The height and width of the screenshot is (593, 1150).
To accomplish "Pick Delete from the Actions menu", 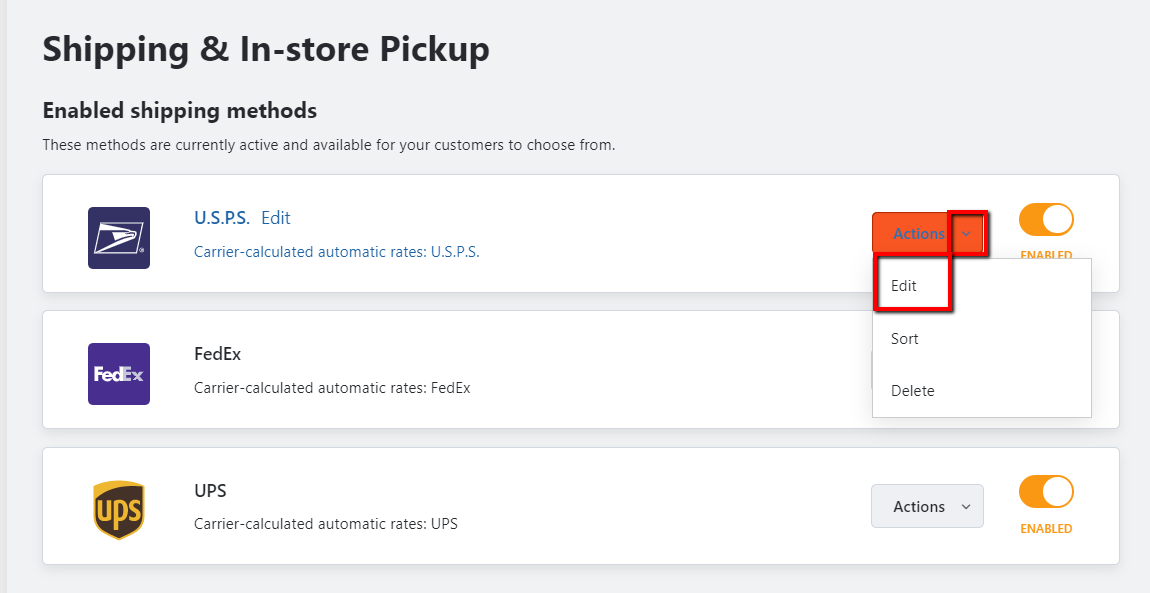I will [x=913, y=391].
